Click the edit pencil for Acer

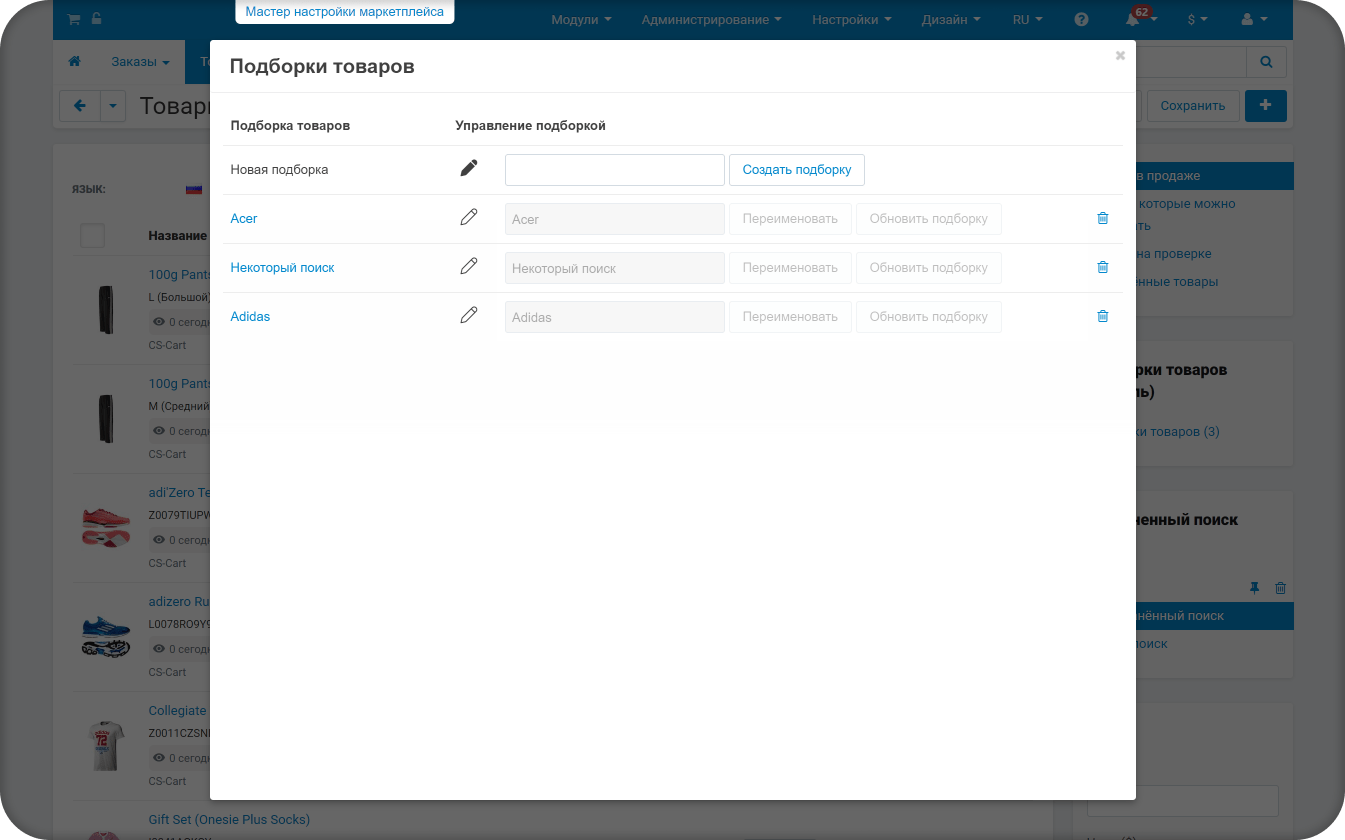(469, 217)
